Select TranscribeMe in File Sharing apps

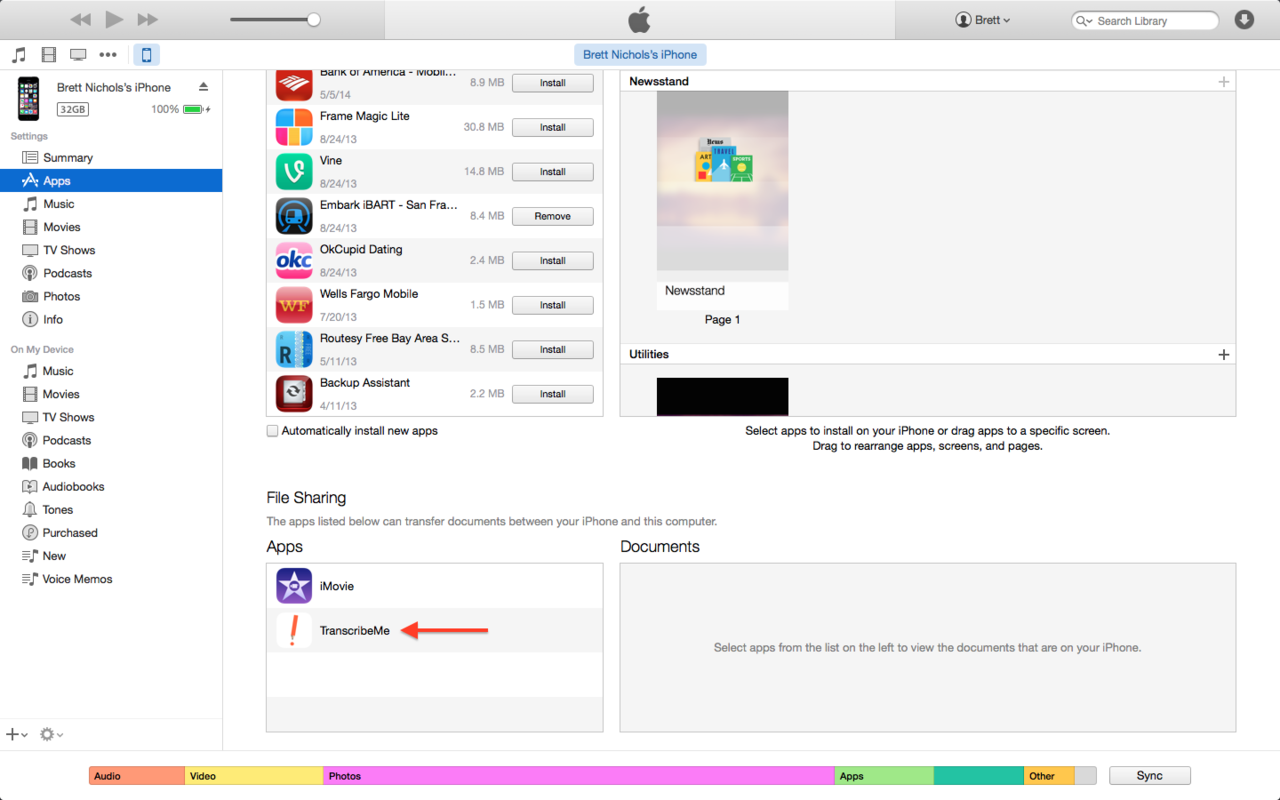pos(354,631)
